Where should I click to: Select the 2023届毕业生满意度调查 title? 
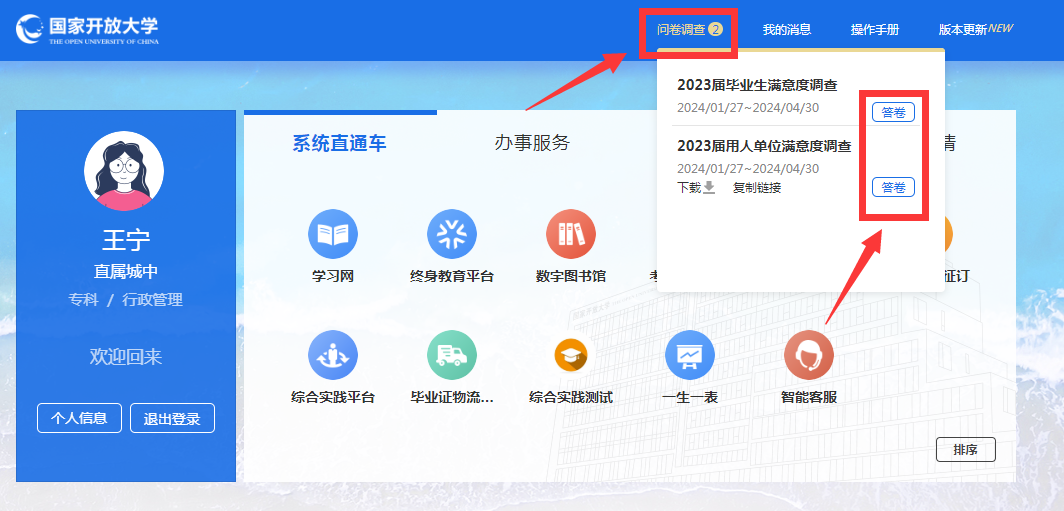tap(757, 86)
